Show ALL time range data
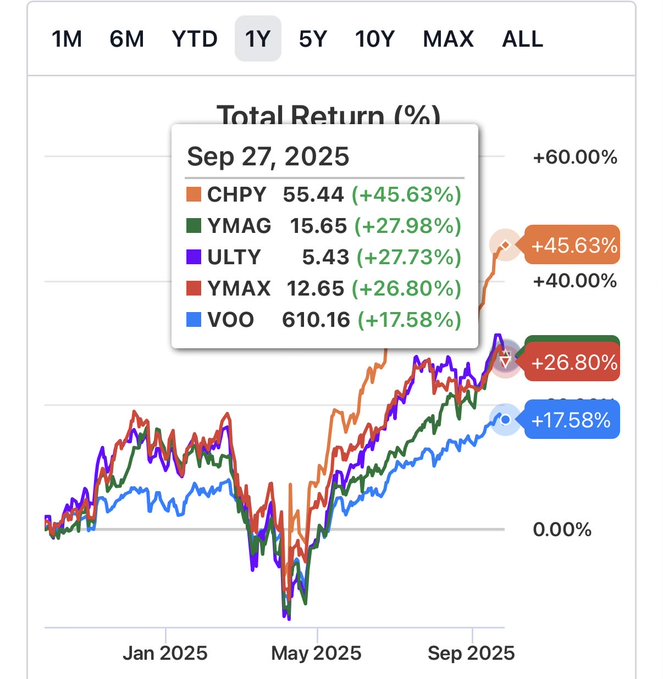 coord(522,39)
